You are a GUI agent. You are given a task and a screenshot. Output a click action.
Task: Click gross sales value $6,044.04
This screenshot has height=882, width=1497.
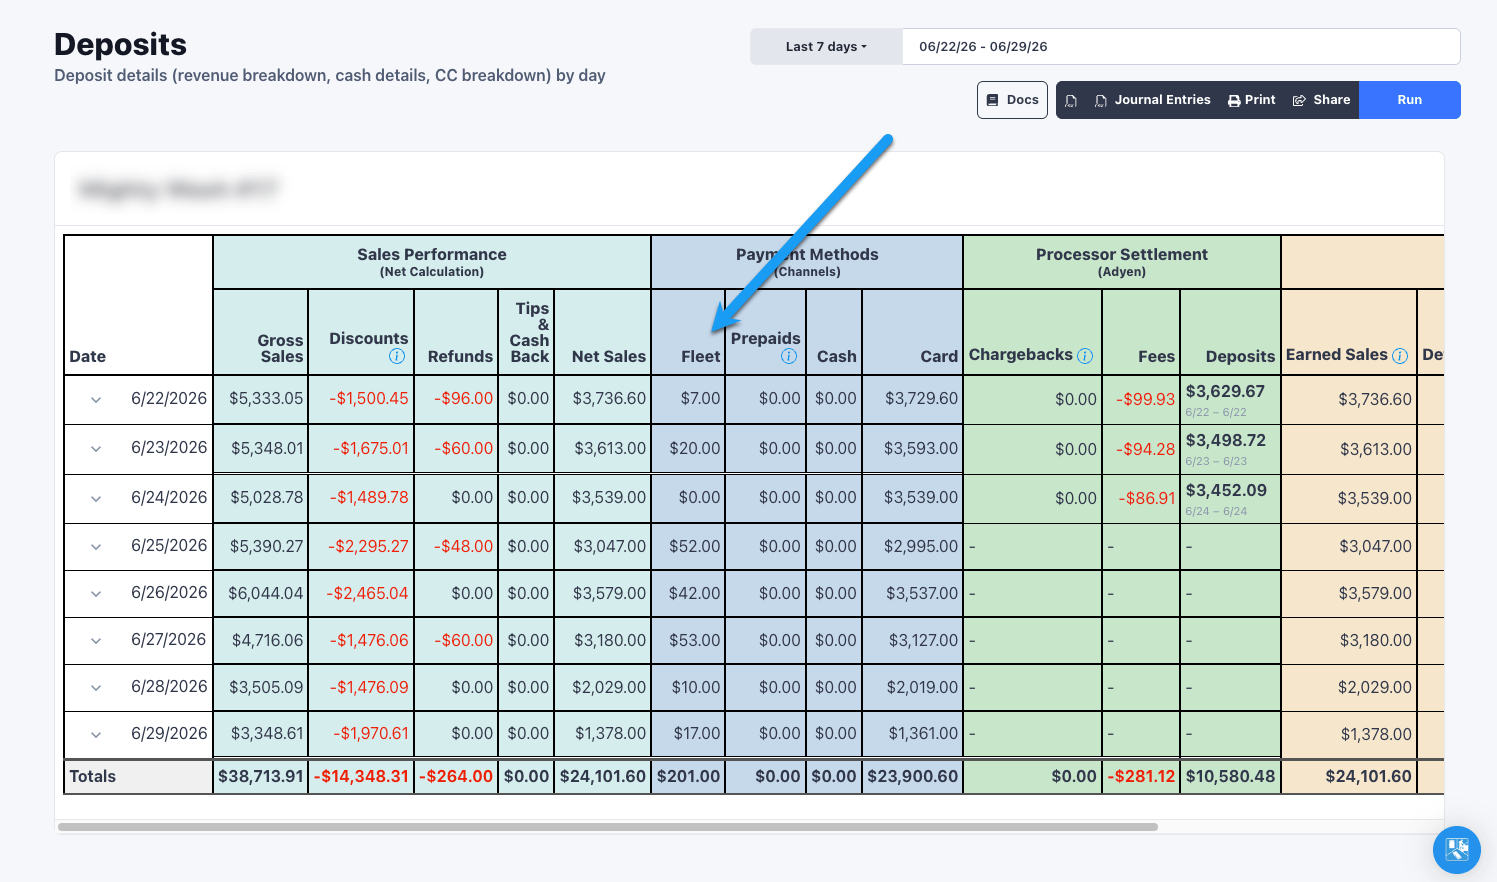pos(266,593)
